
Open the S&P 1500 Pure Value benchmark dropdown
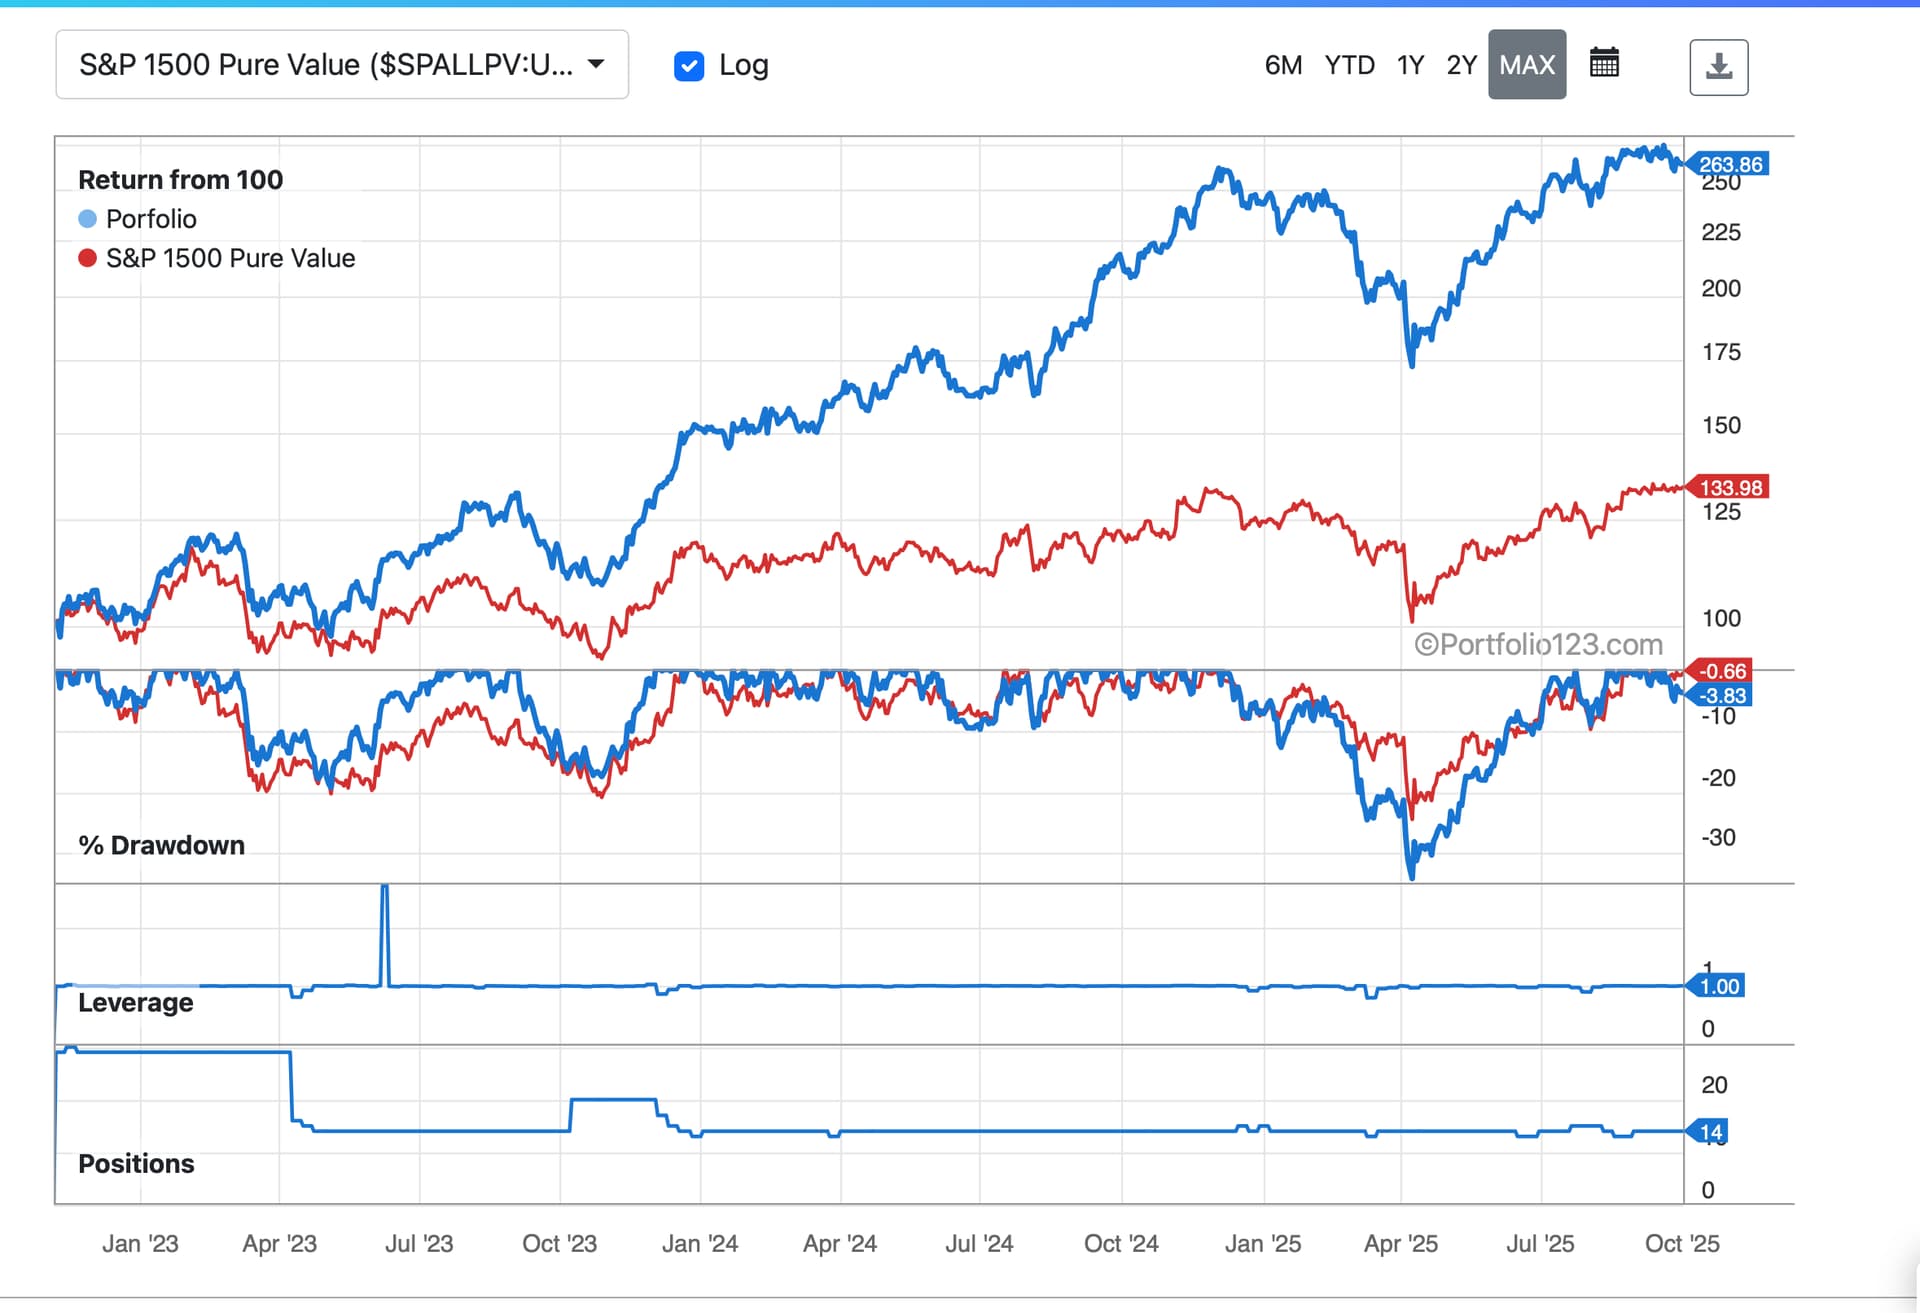[x=326, y=65]
